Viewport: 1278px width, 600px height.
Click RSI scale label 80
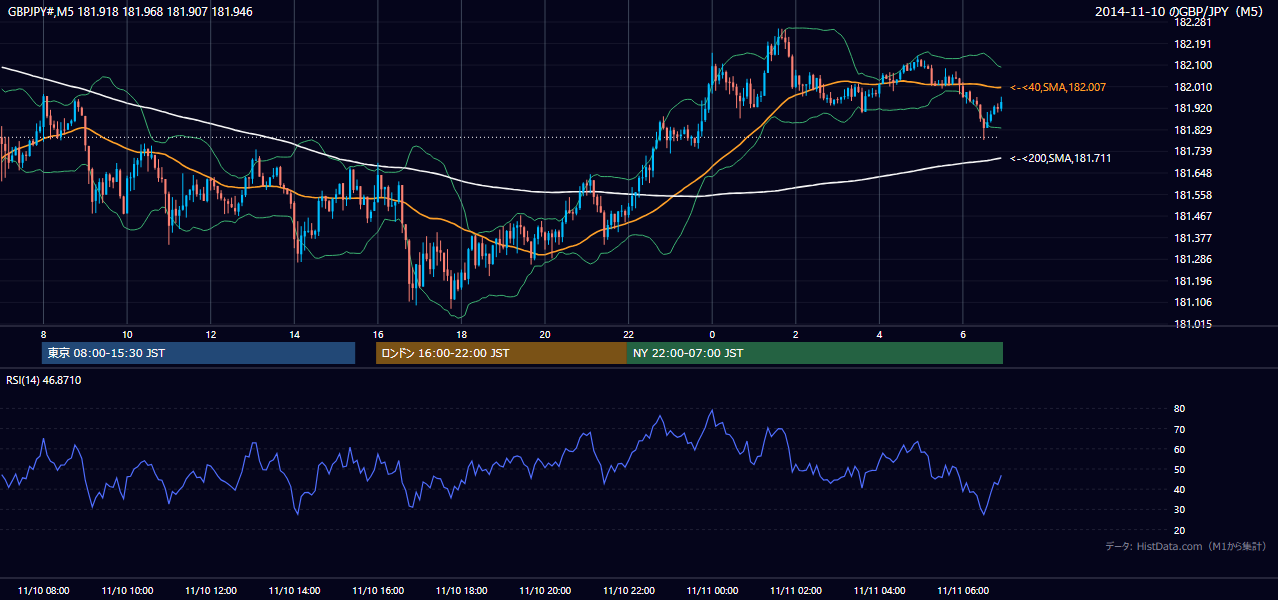click(x=1180, y=409)
